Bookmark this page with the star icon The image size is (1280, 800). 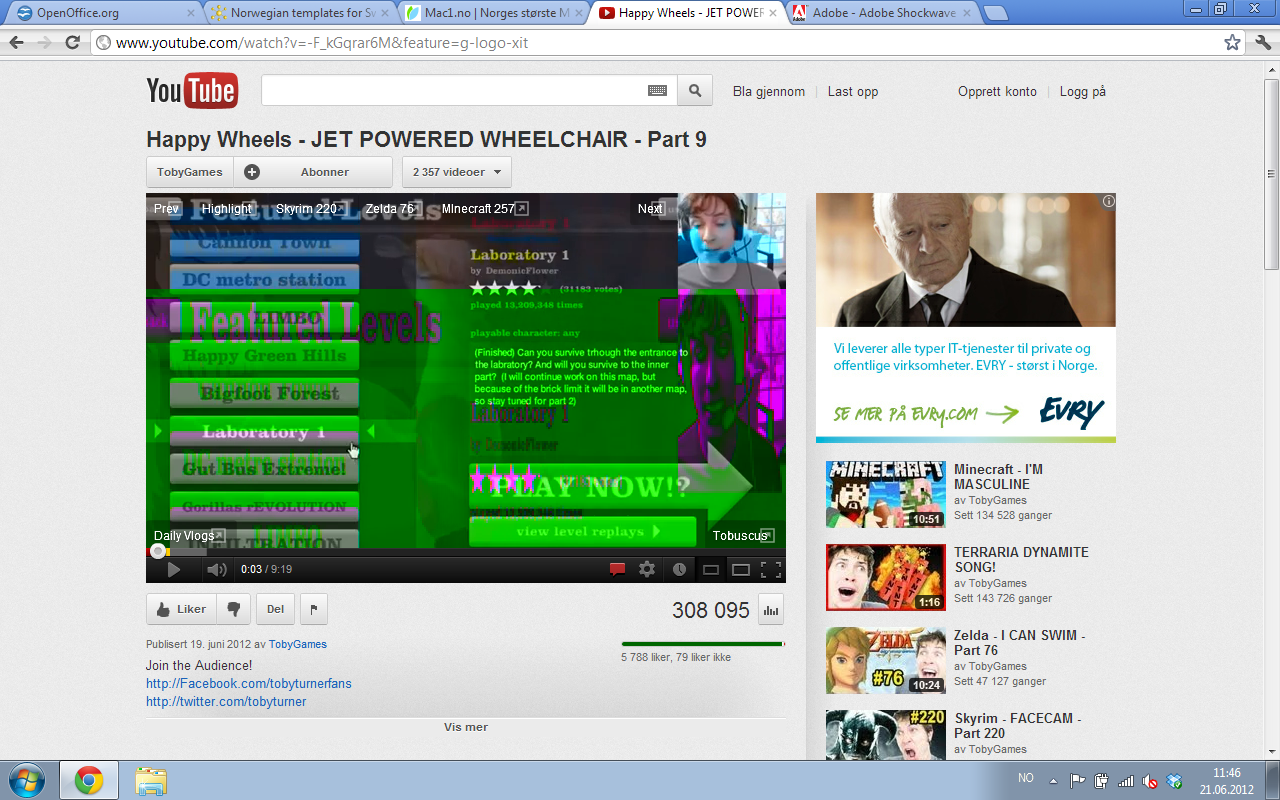point(1233,43)
